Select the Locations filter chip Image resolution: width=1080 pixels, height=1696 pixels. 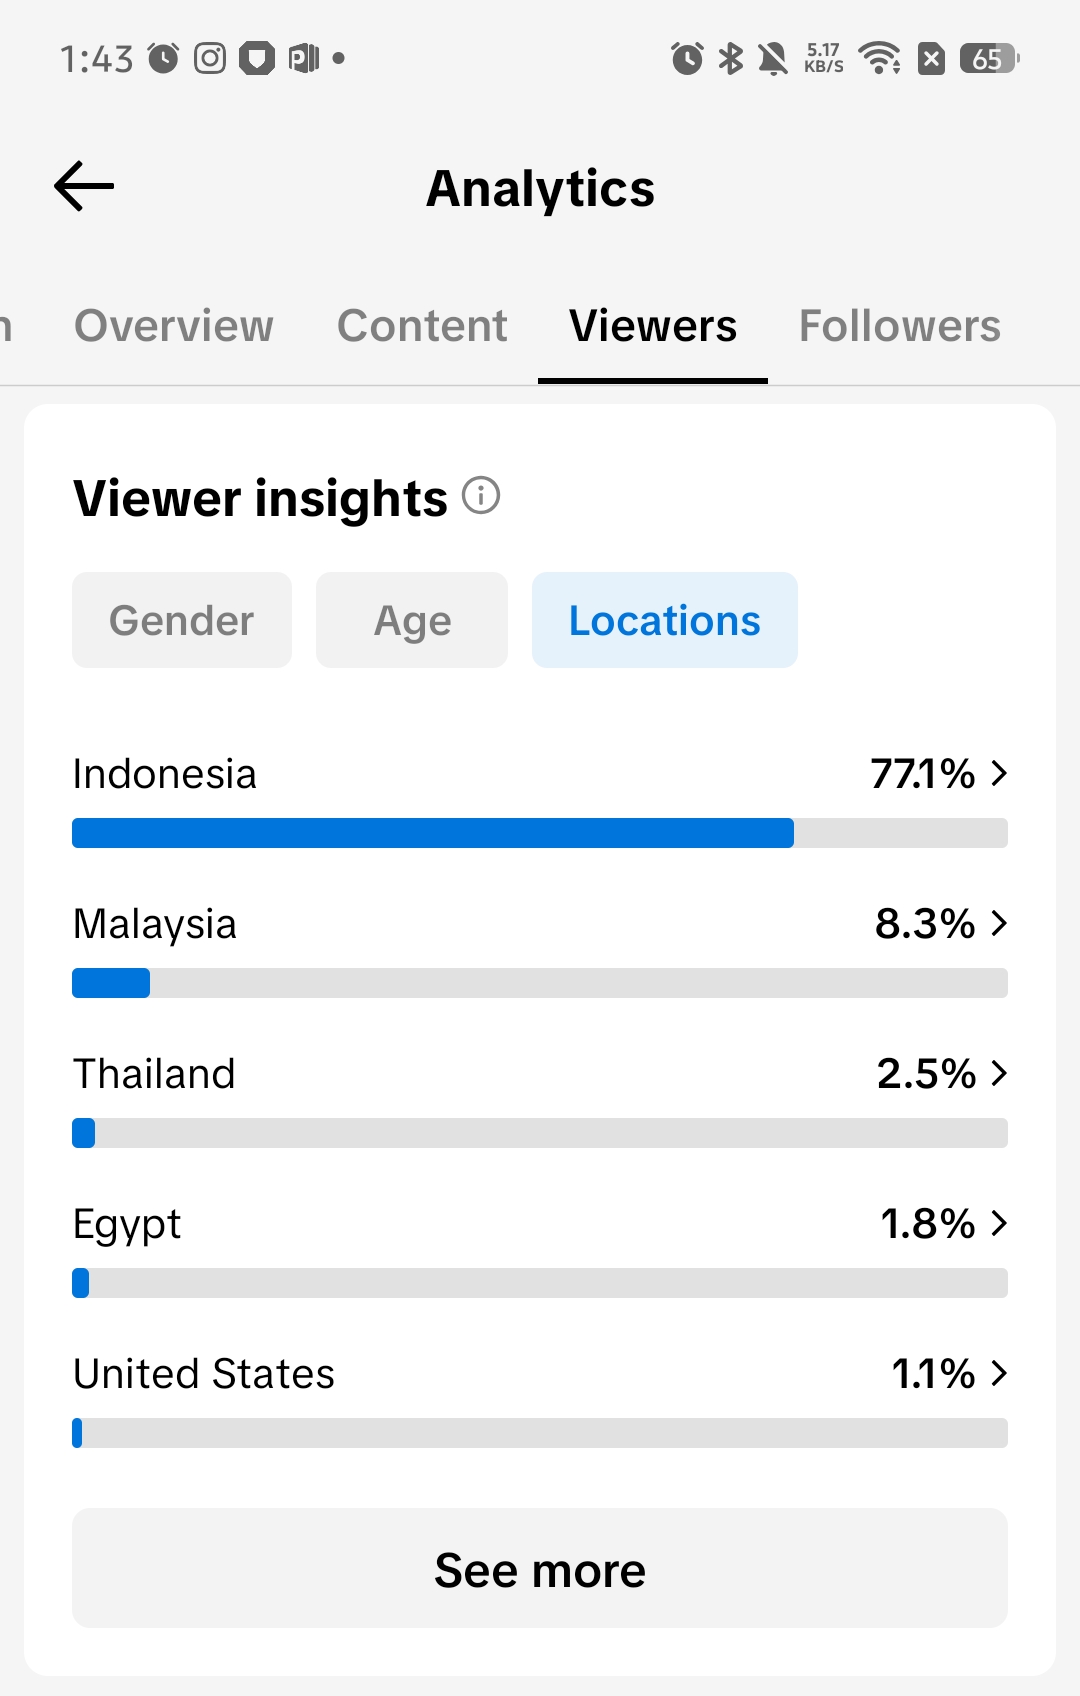tap(665, 620)
